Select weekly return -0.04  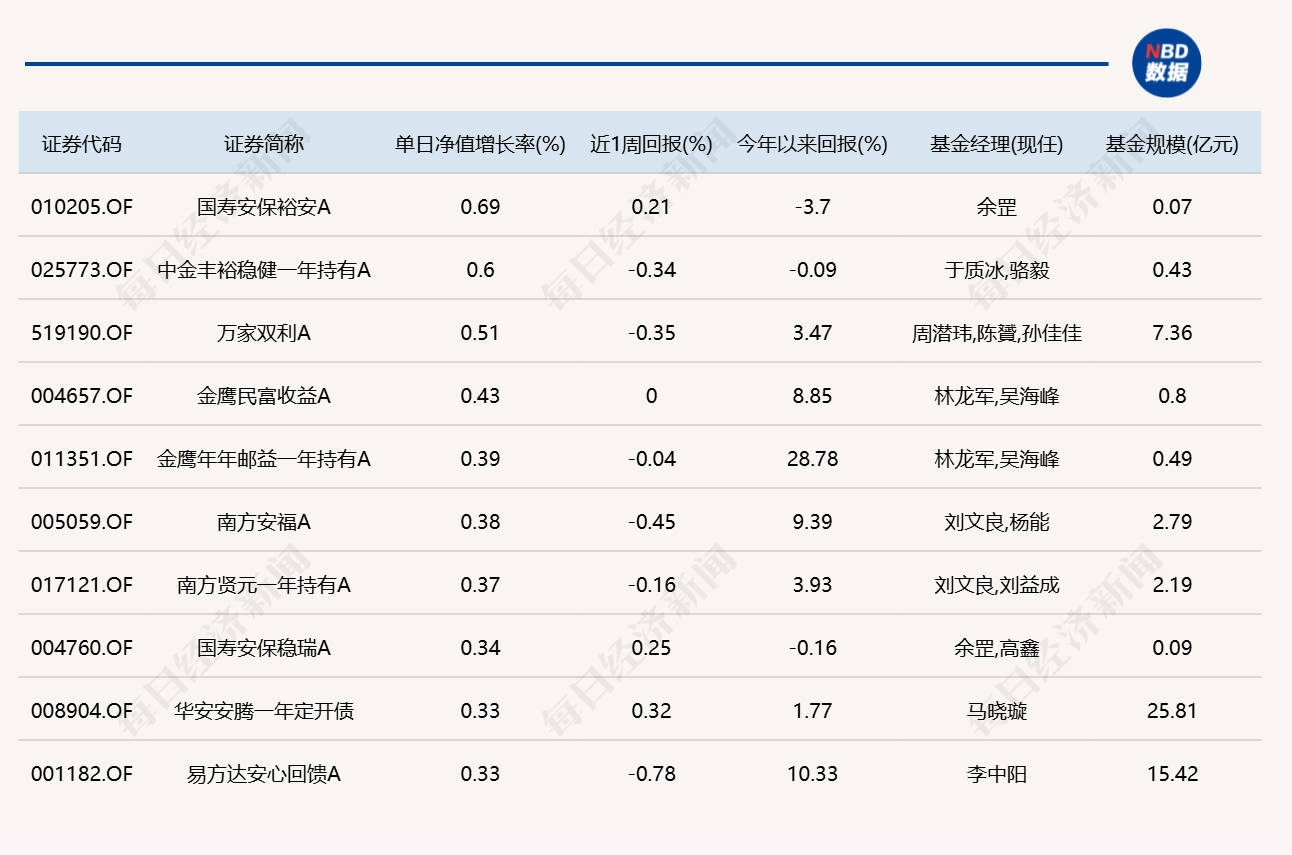[x=651, y=459]
